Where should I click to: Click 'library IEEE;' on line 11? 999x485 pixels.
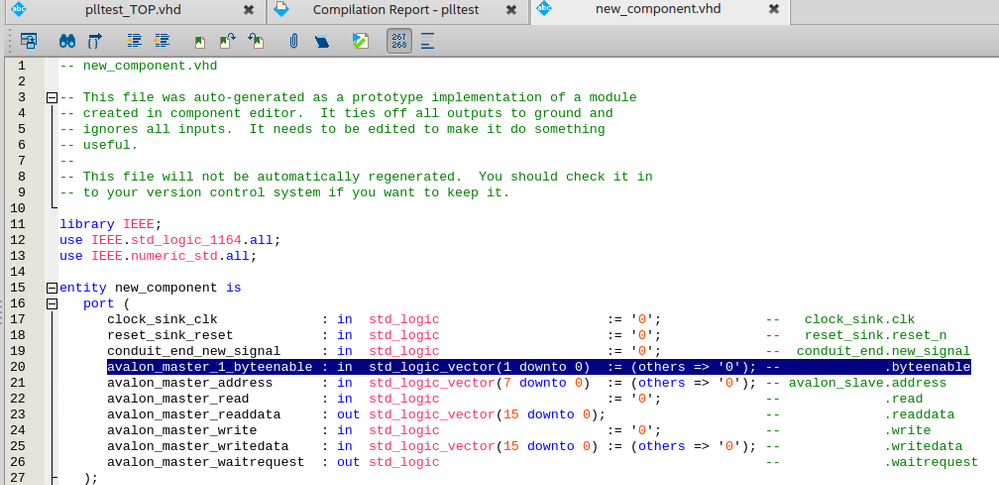click(111, 224)
